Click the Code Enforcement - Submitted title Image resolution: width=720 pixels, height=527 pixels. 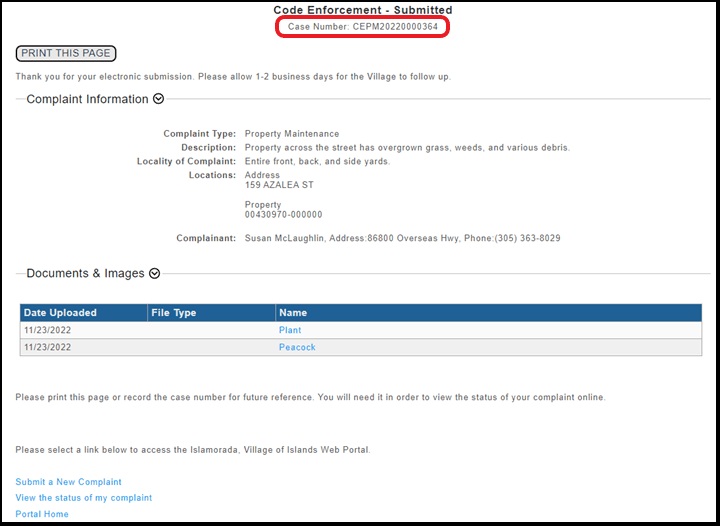[x=363, y=10]
